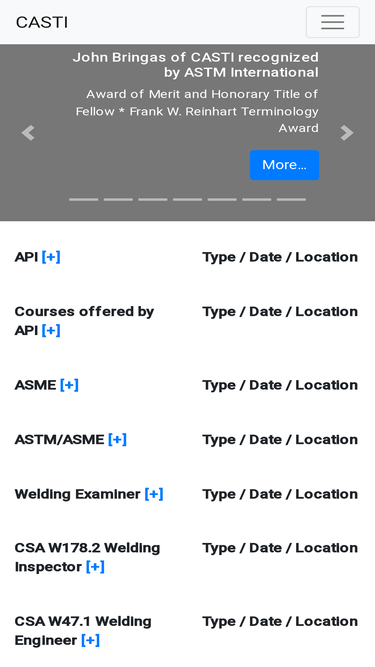Screen dimensions: 375x667
Task: Select the first carousel indicator bar
Action: [x=83, y=199]
